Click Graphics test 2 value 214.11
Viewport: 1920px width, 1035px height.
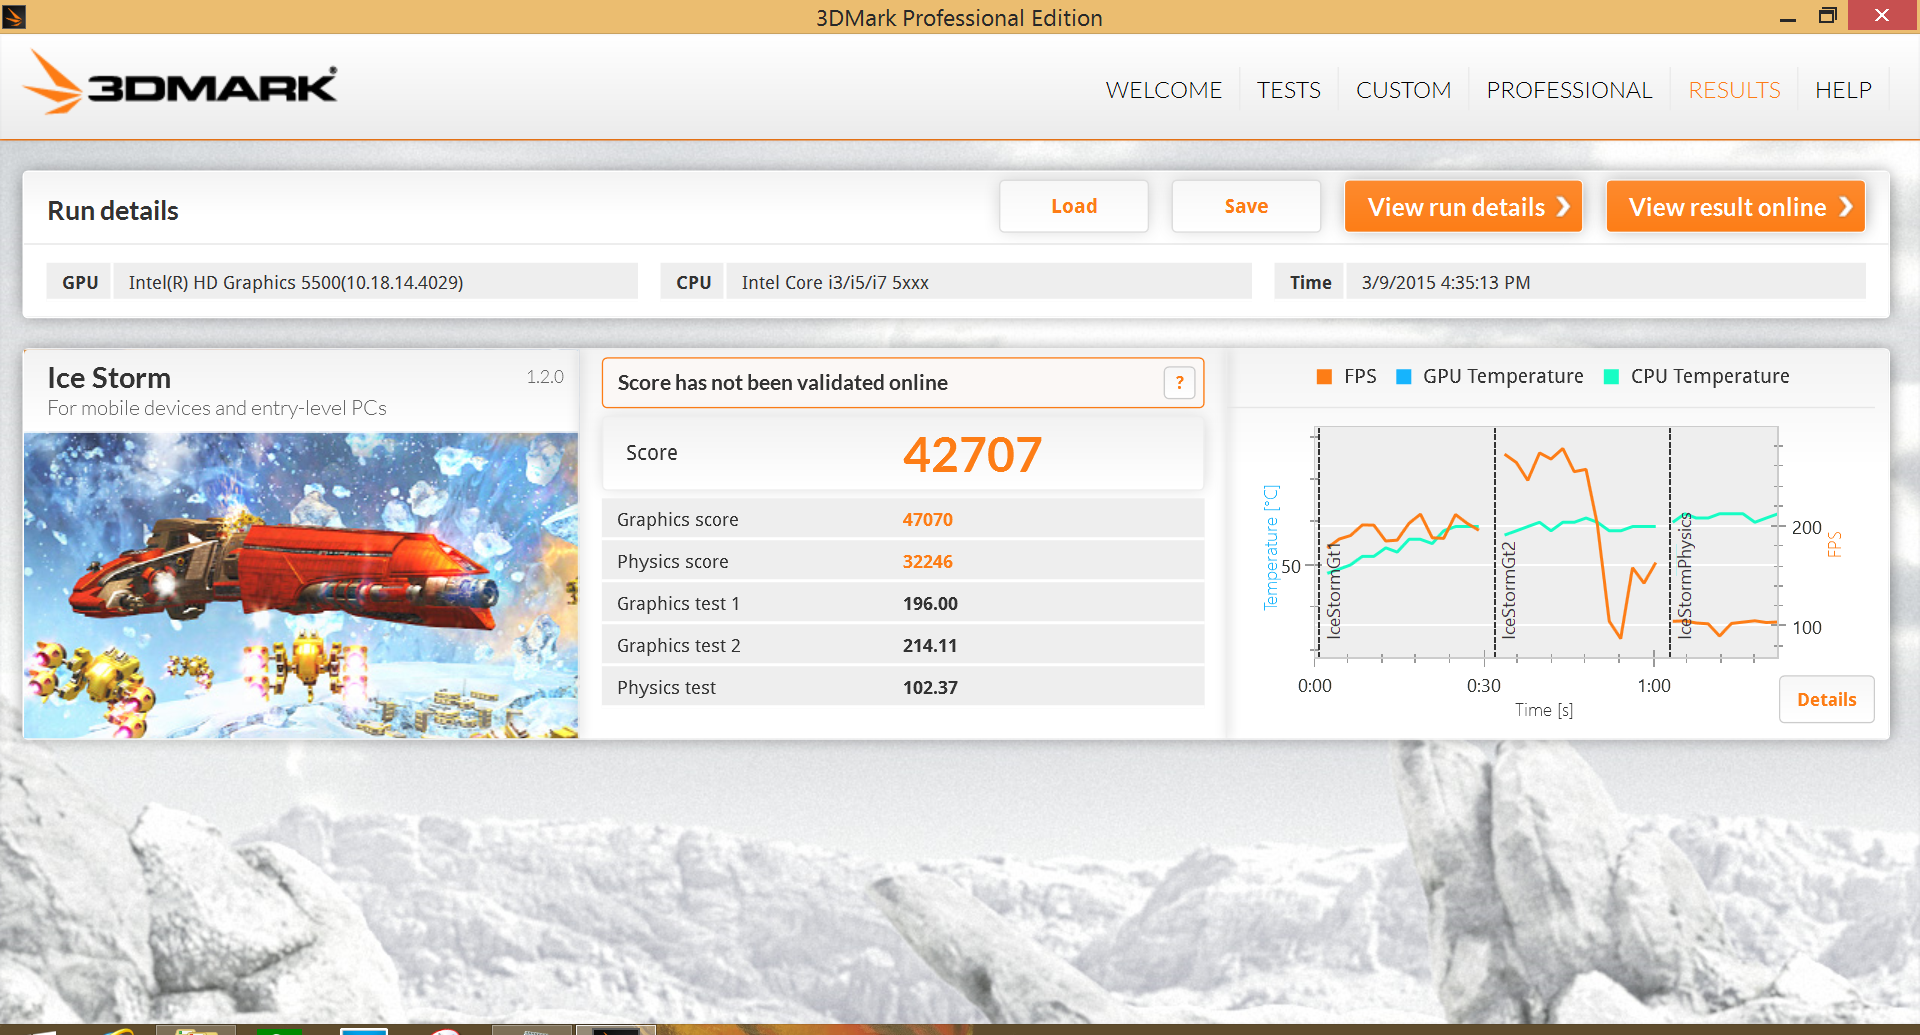(x=930, y=645)
